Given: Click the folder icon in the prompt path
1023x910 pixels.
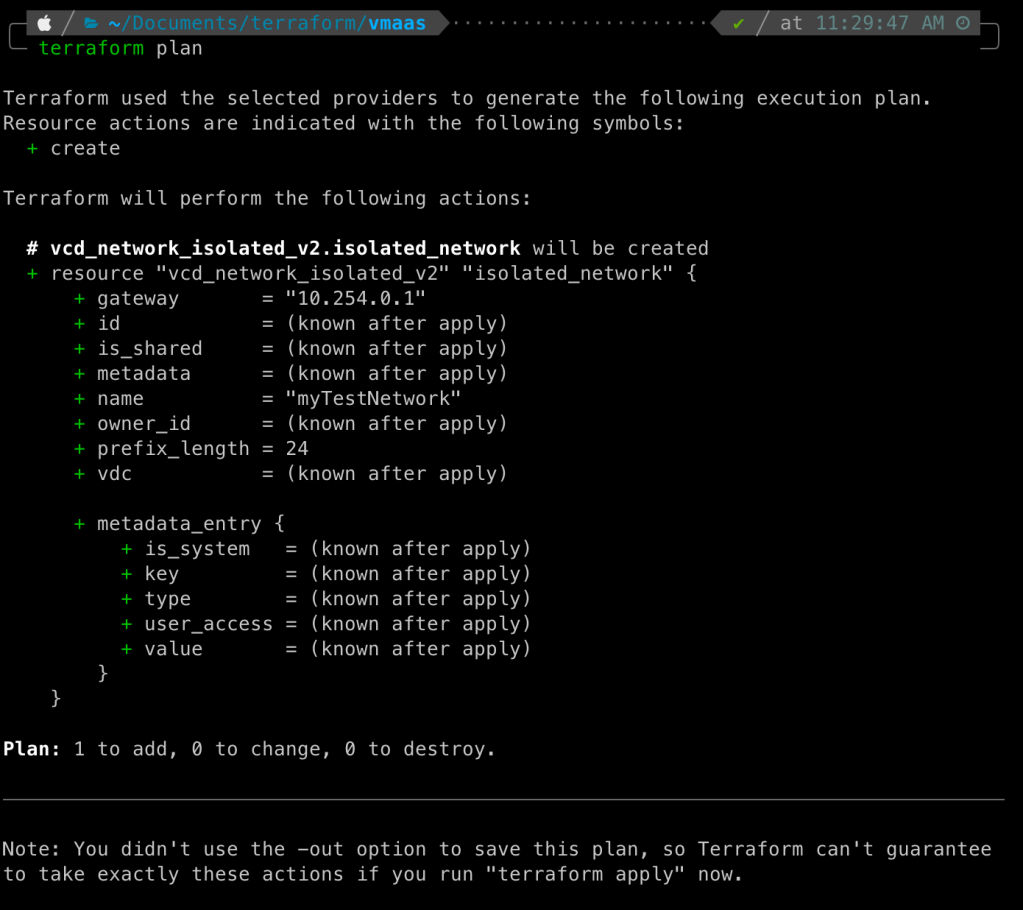Looking at the screenshot, I should pos(92,23).
